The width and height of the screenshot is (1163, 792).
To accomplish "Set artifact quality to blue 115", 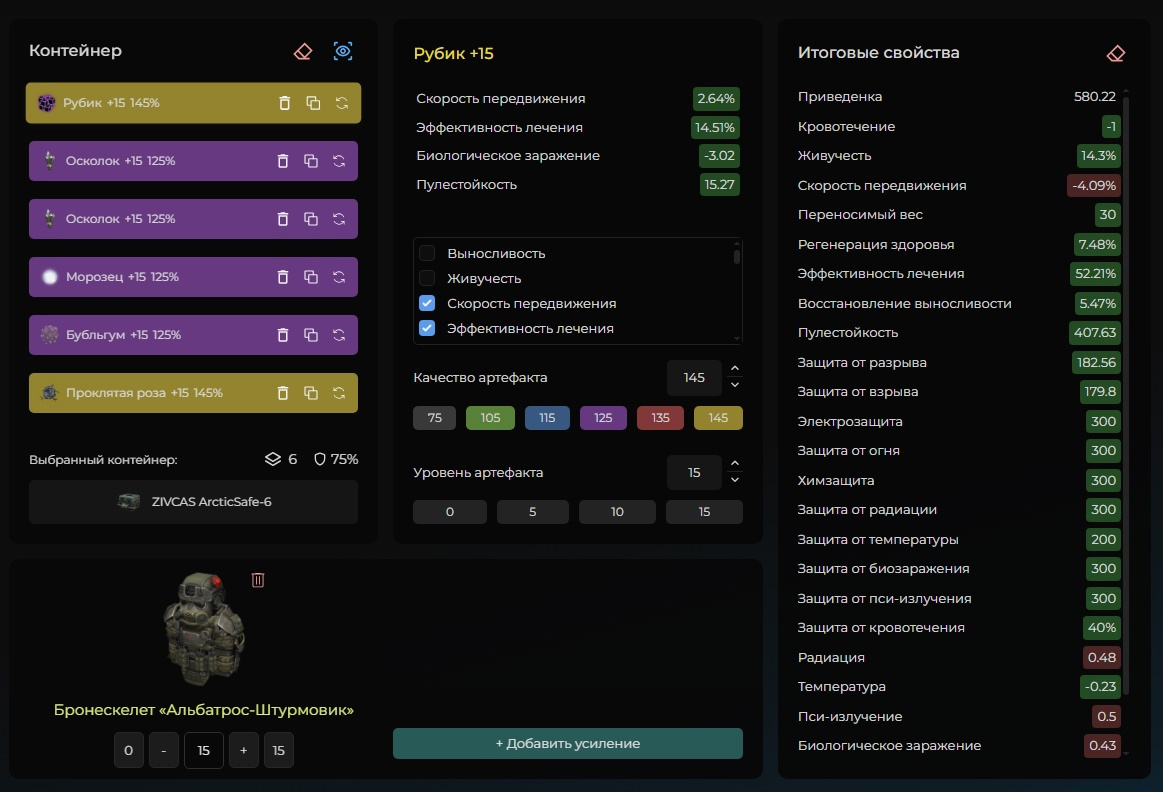I will pyautogui.click(x=547, y=418).
